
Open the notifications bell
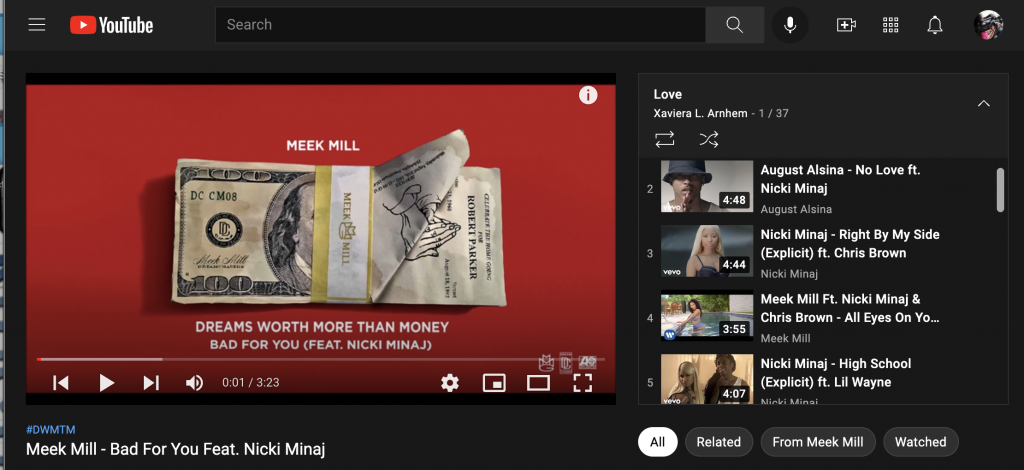tap(935, 25)
